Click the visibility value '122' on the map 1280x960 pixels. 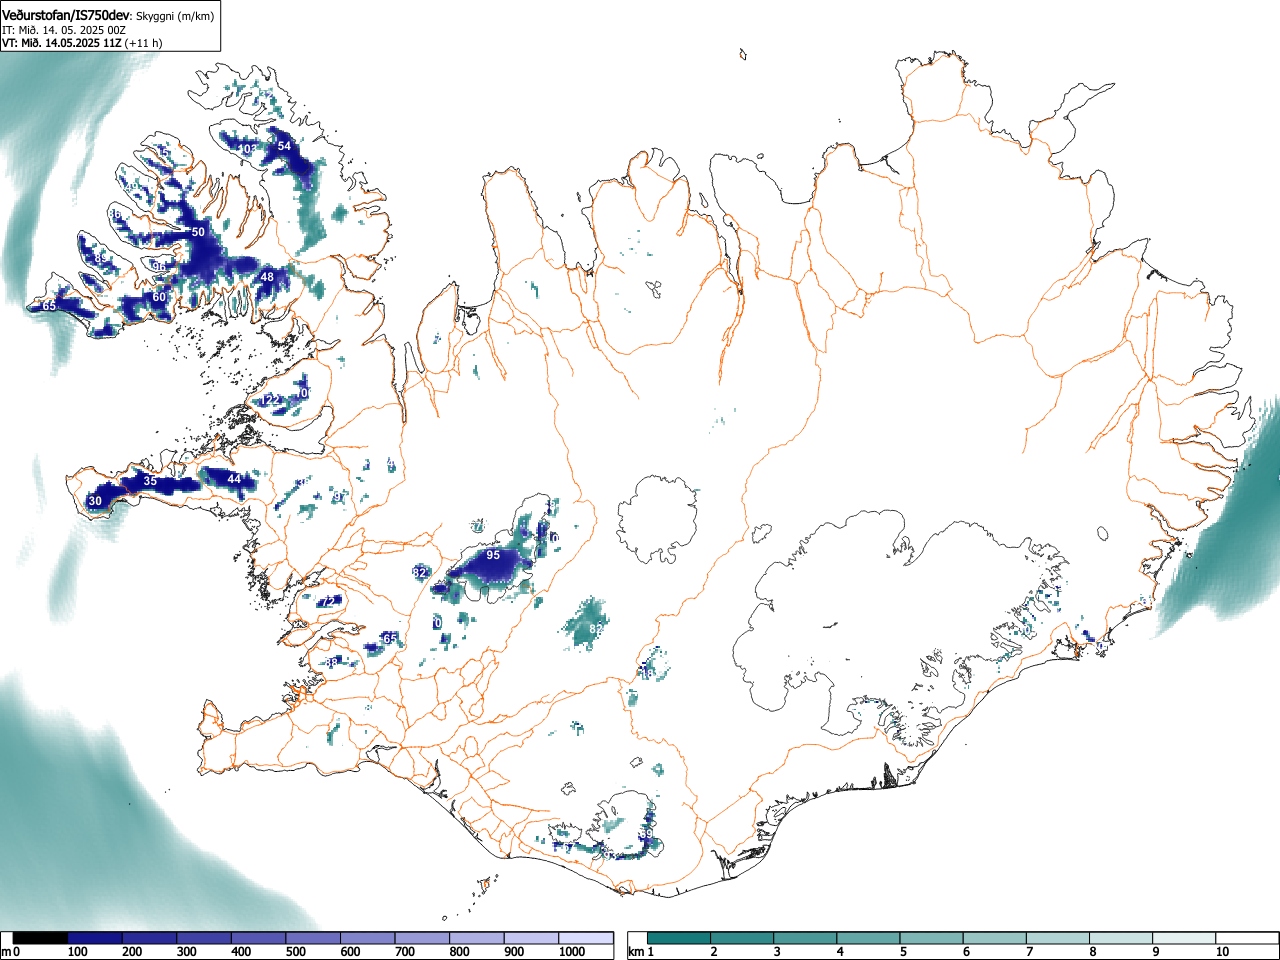(x=271, y=400)
